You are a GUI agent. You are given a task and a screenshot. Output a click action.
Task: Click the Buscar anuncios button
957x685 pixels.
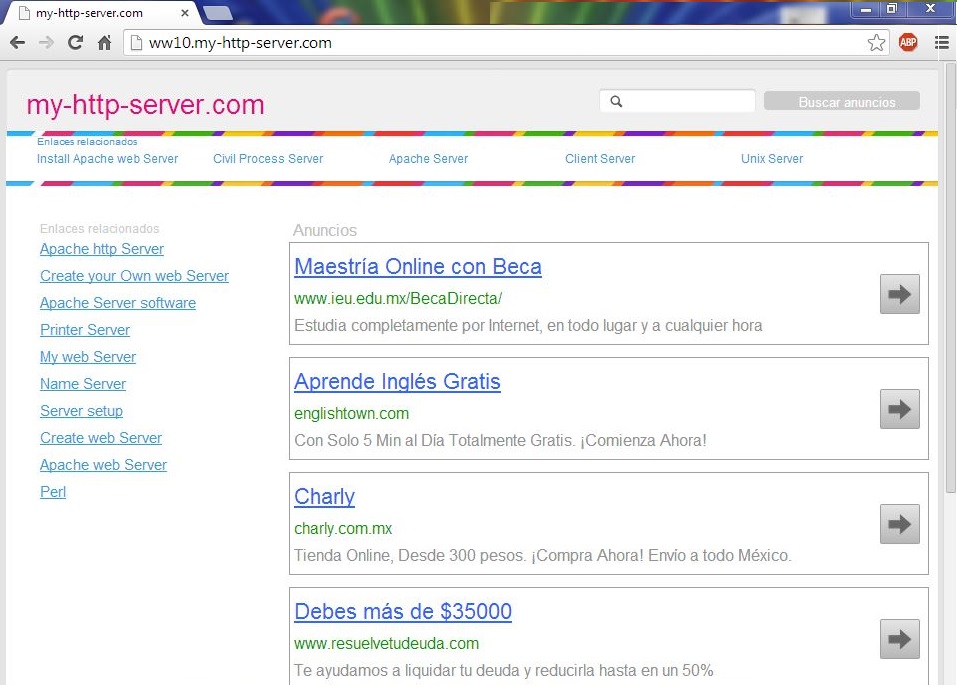pos(842,101)
